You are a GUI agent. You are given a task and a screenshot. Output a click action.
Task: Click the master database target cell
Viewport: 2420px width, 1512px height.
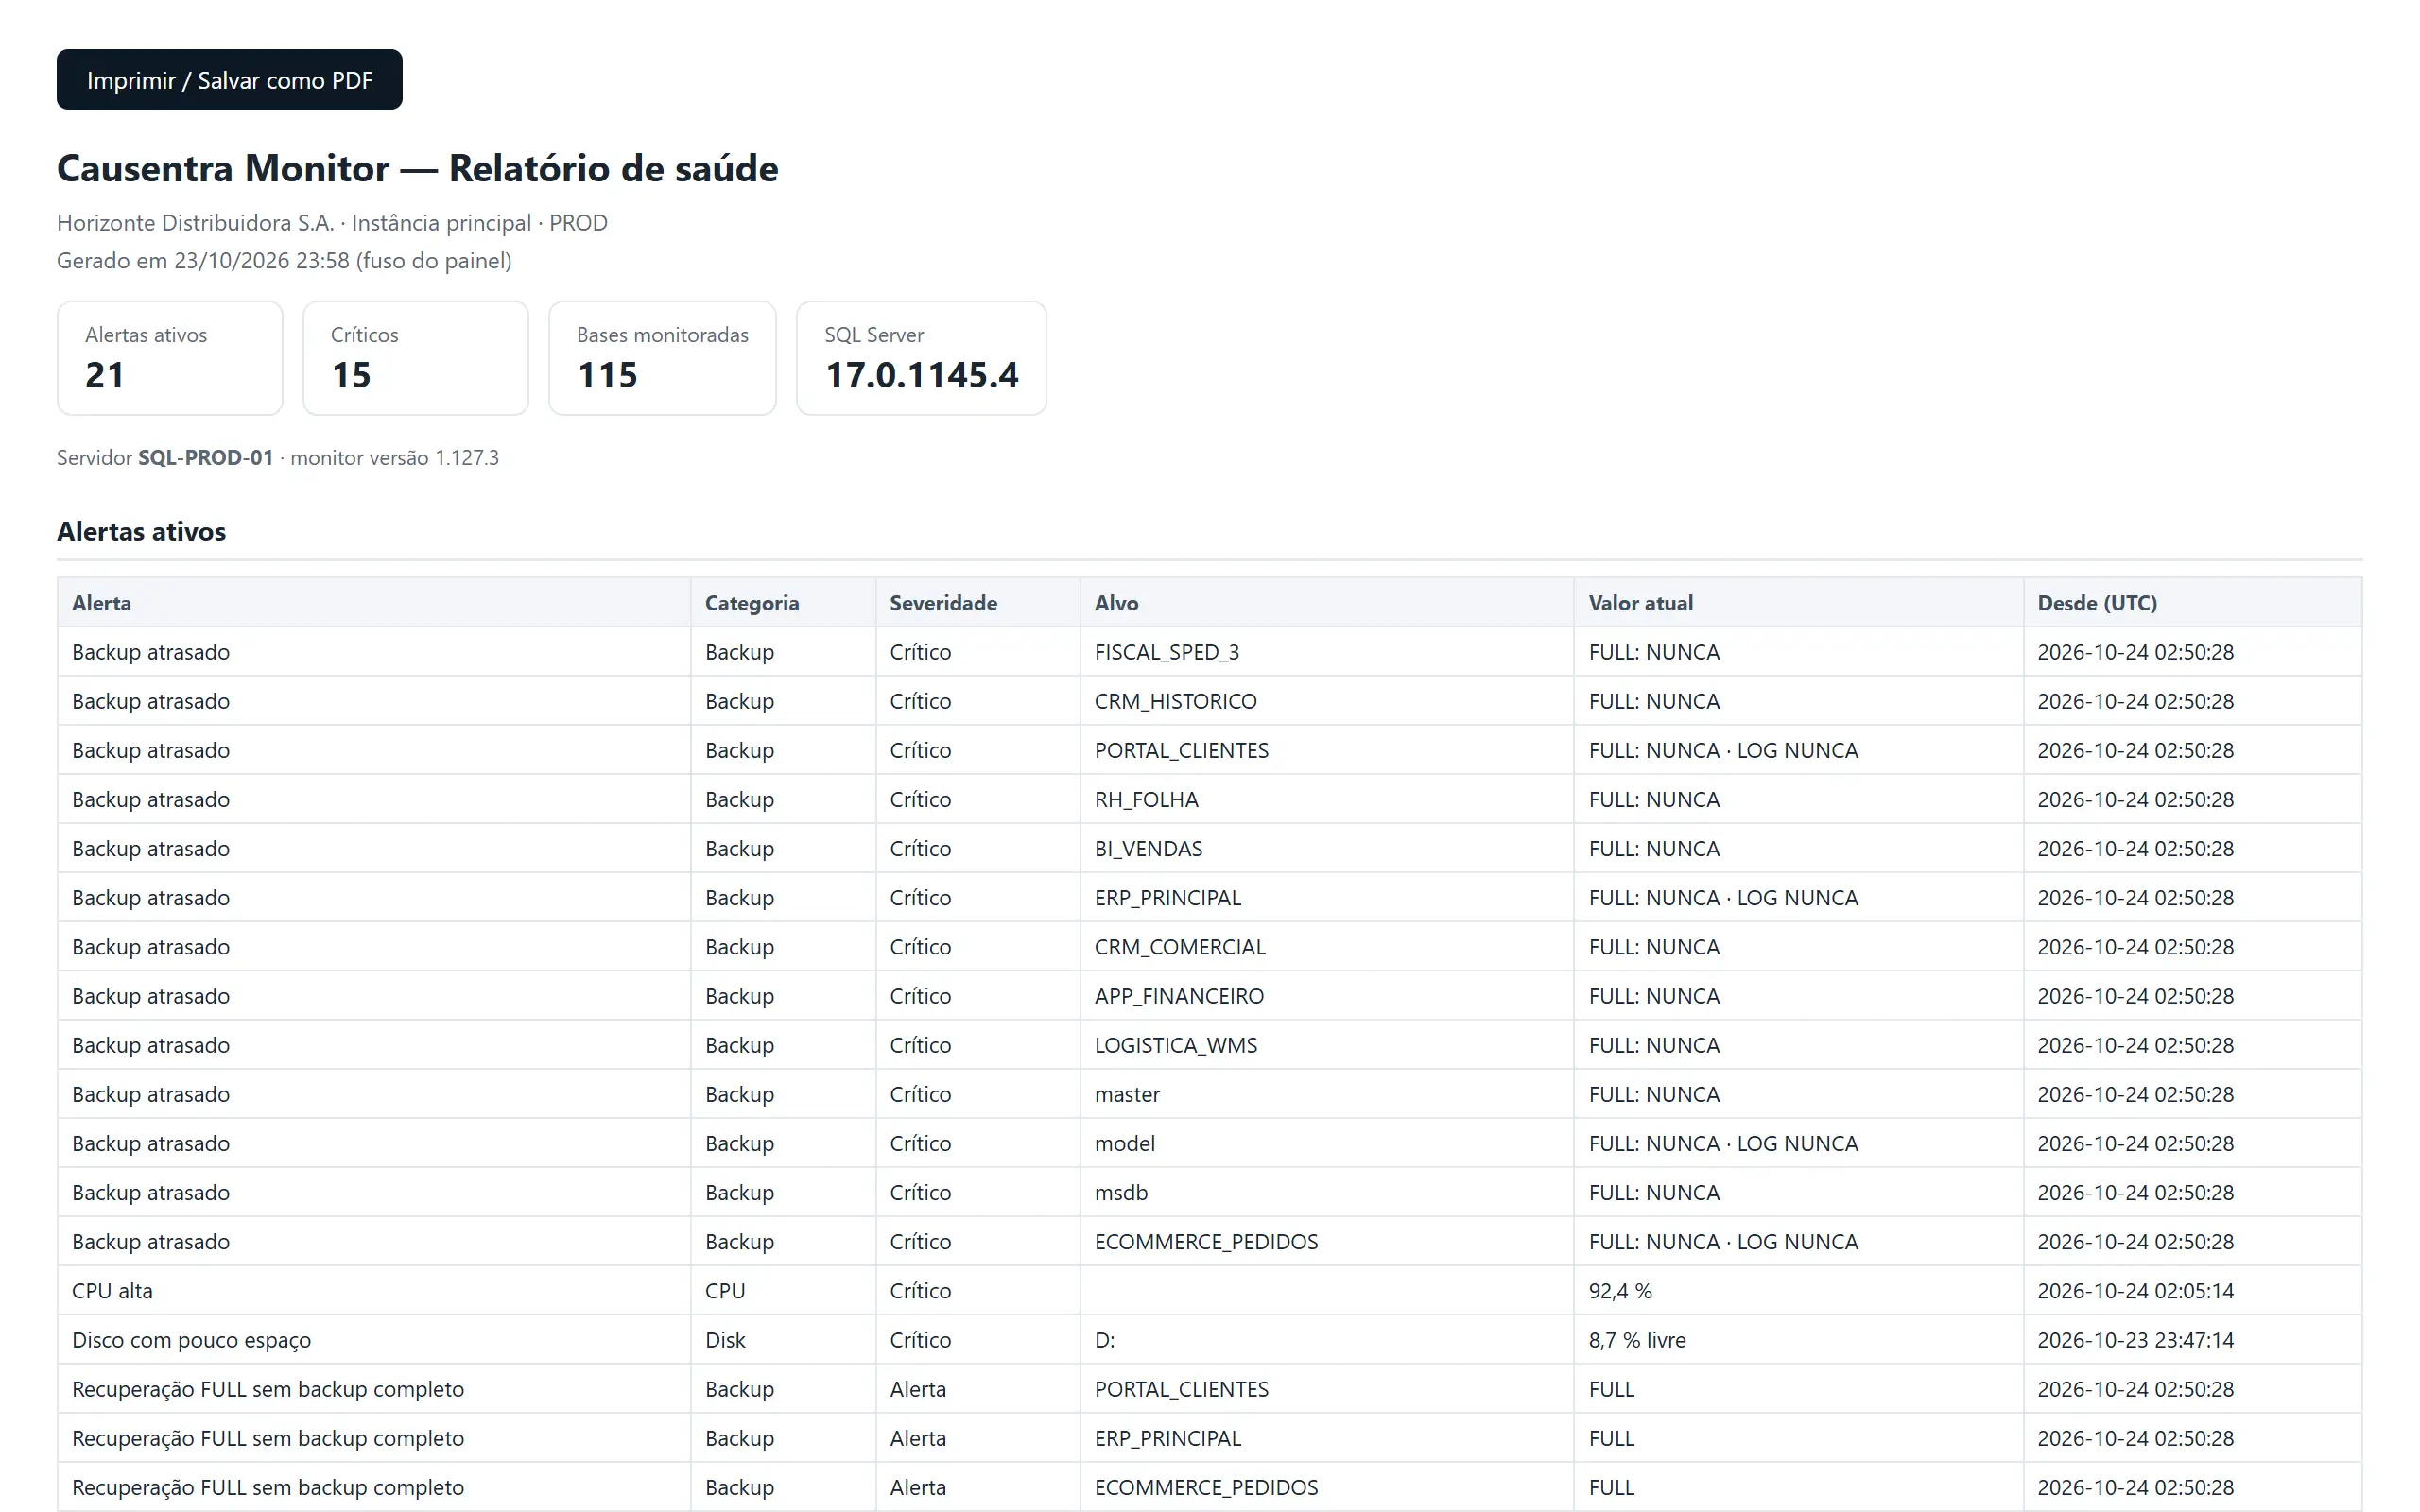1326,1094
